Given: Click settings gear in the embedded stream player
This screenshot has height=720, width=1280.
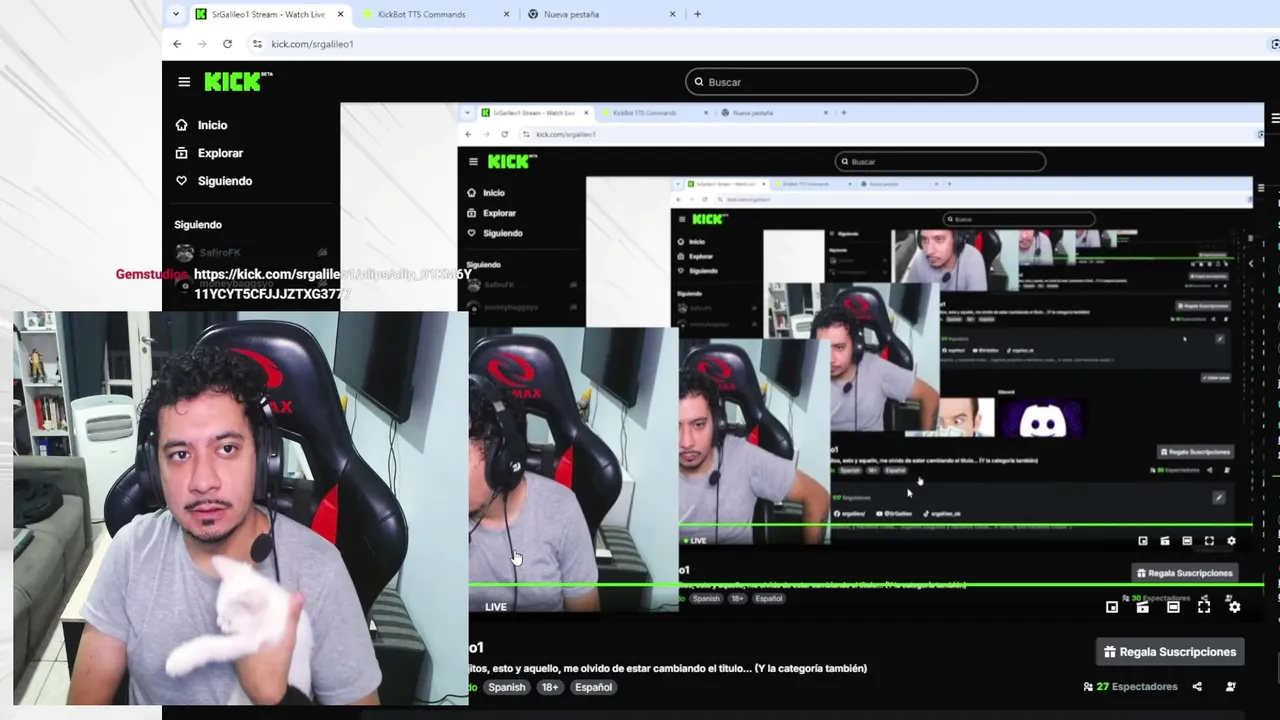Looking at the screenshot, I should [x=1231, y=541].
